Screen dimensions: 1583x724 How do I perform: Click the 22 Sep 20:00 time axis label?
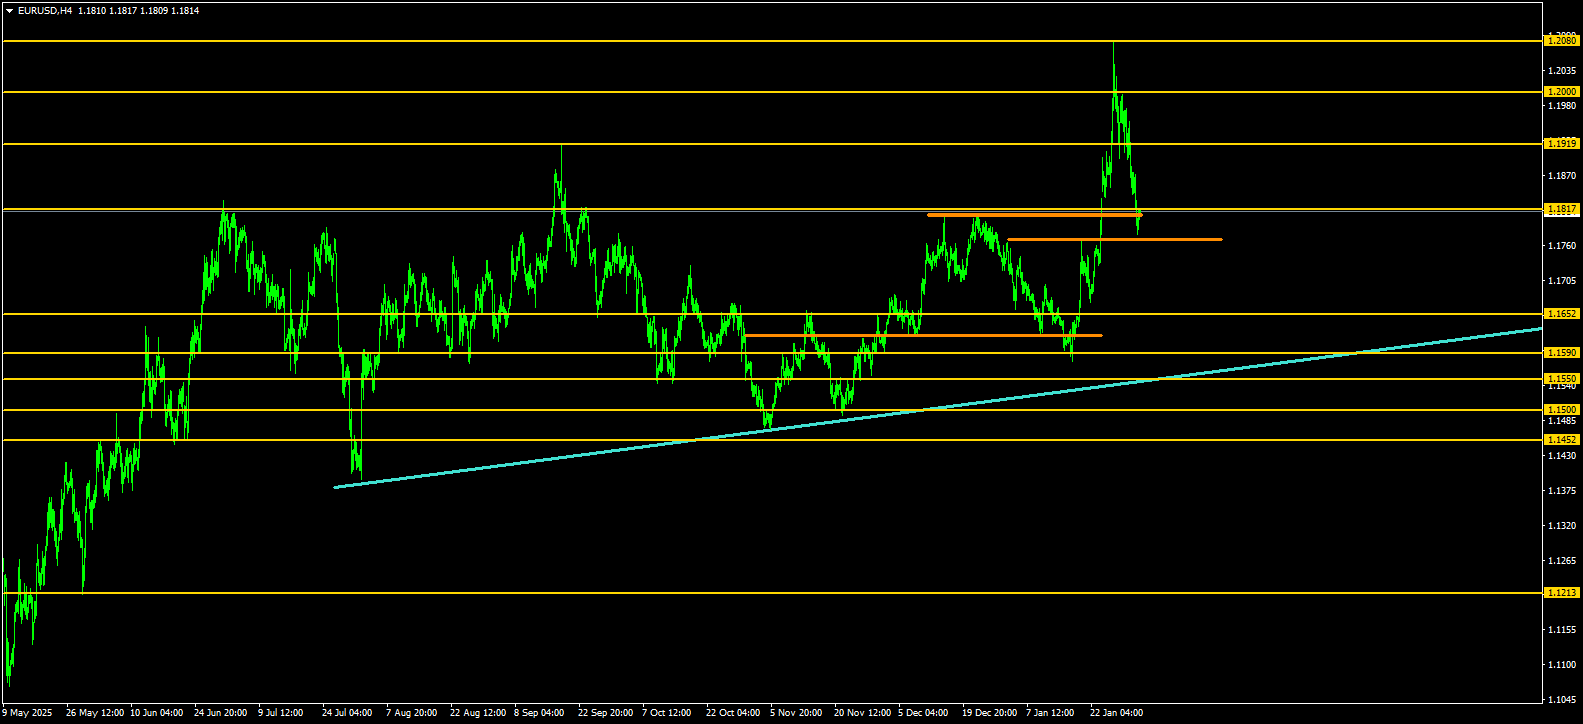(605, 713)
